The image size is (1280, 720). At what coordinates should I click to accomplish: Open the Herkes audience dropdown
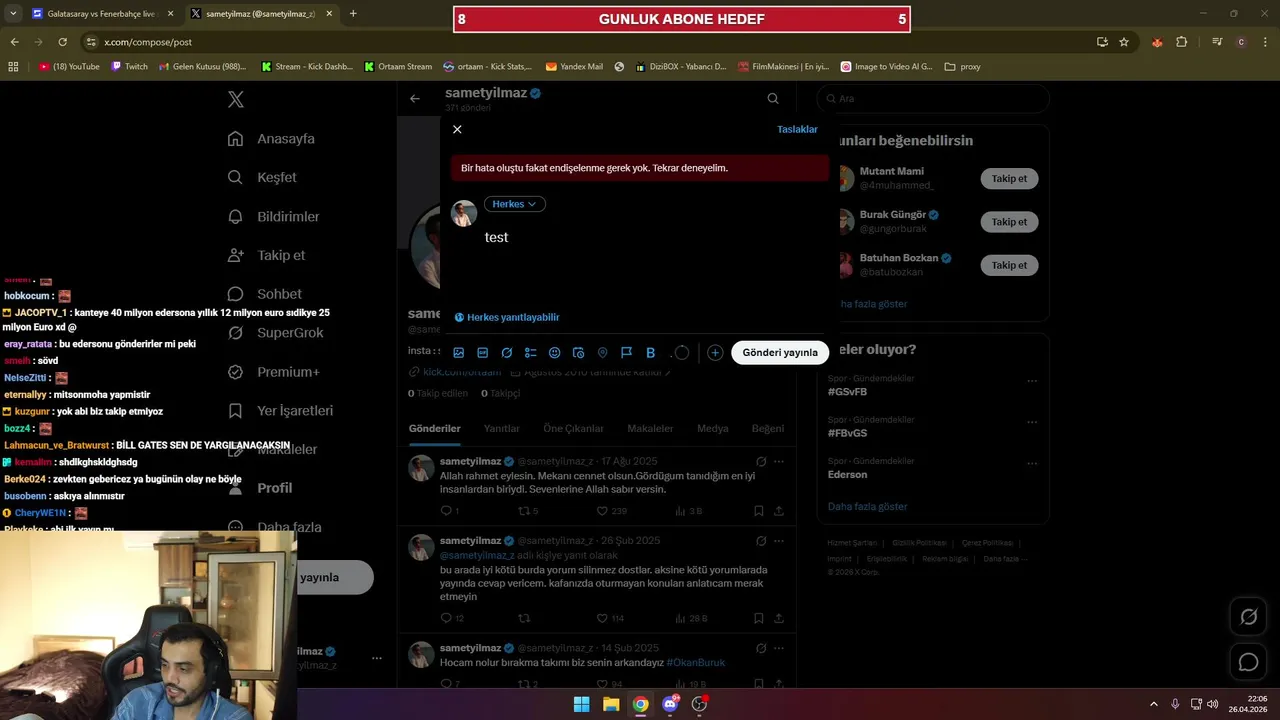coord(515,204)
